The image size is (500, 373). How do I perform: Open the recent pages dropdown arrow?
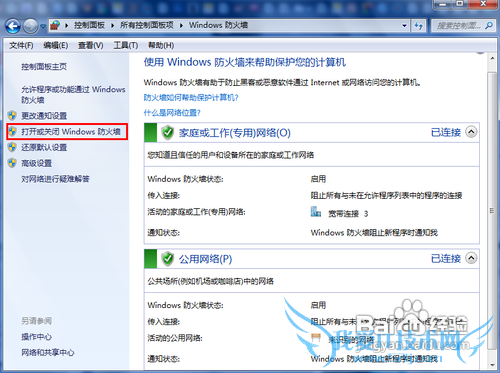coord(43,26)
